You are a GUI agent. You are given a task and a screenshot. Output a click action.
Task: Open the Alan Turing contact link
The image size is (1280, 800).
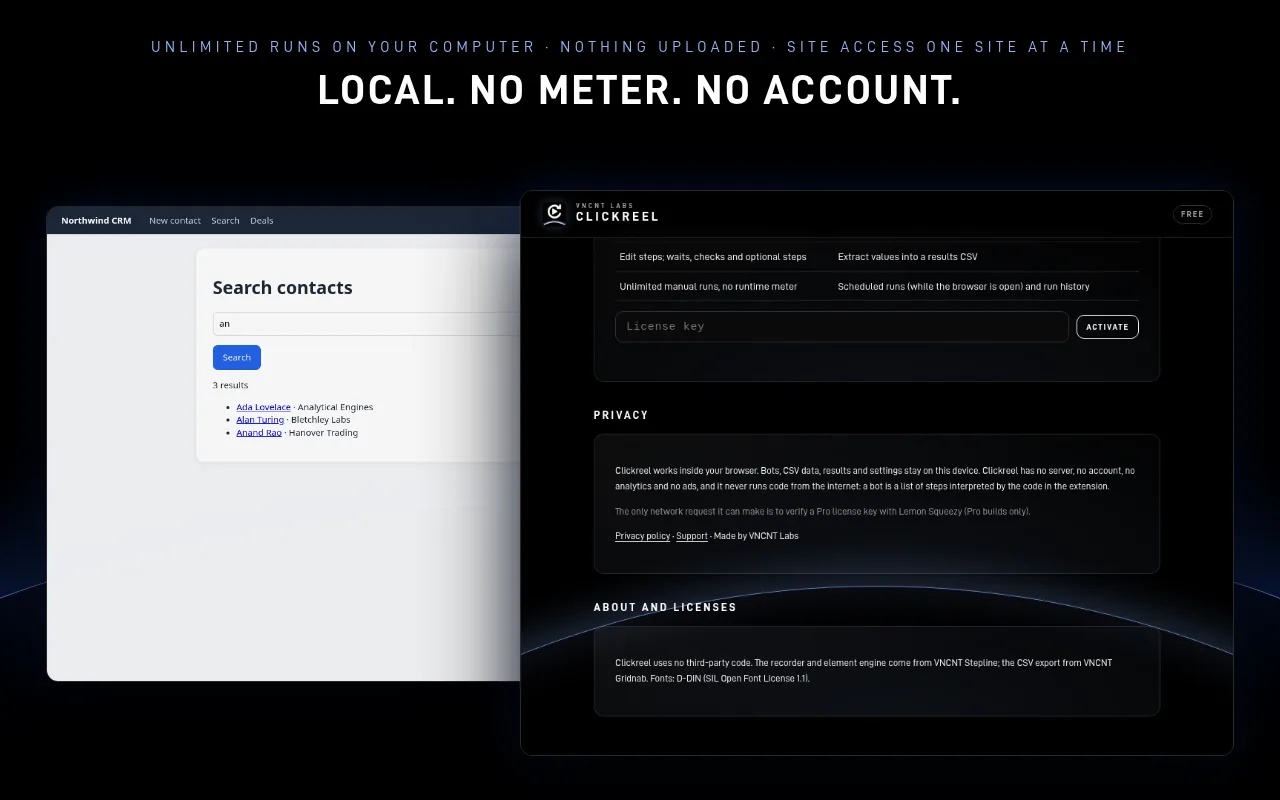tap(260, 420)
